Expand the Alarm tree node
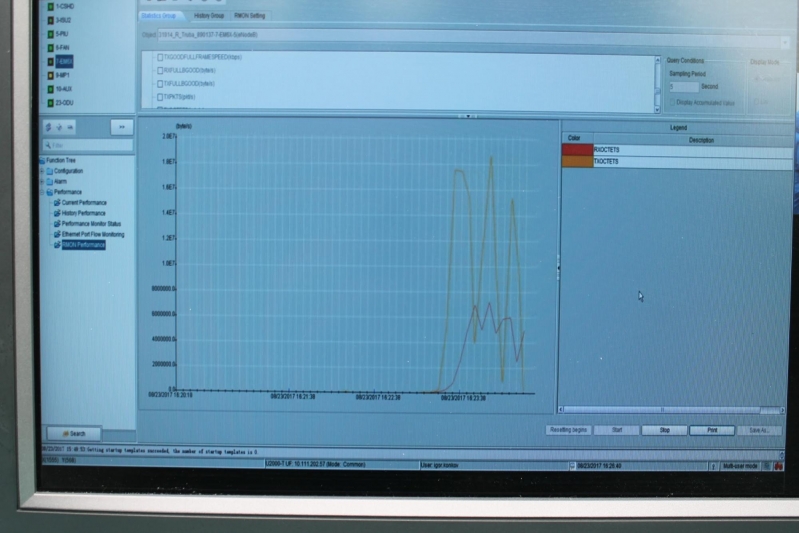799x533 pixels. (42, 181)
